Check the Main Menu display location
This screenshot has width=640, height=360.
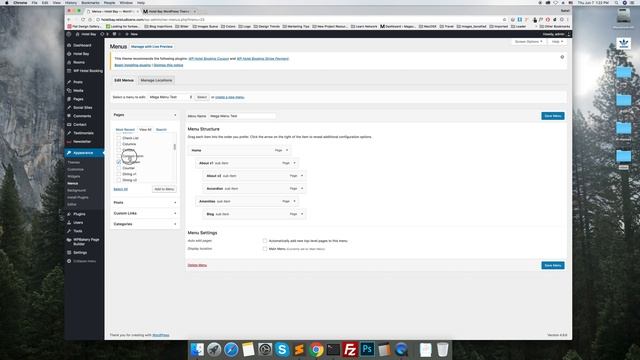coord(265,249)
